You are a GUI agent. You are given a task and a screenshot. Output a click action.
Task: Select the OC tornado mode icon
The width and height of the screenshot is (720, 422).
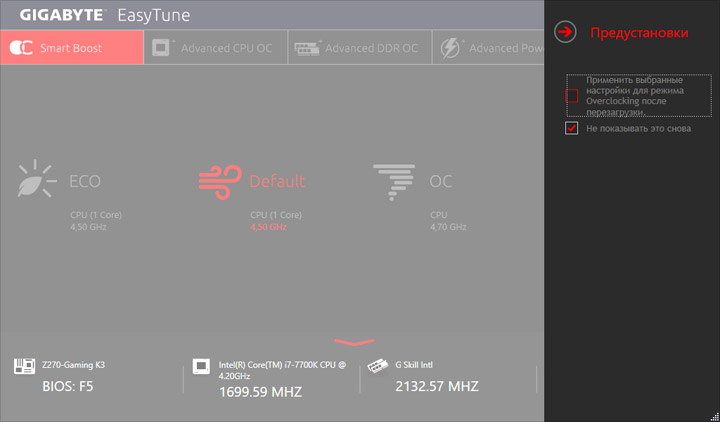click(394, 182)
